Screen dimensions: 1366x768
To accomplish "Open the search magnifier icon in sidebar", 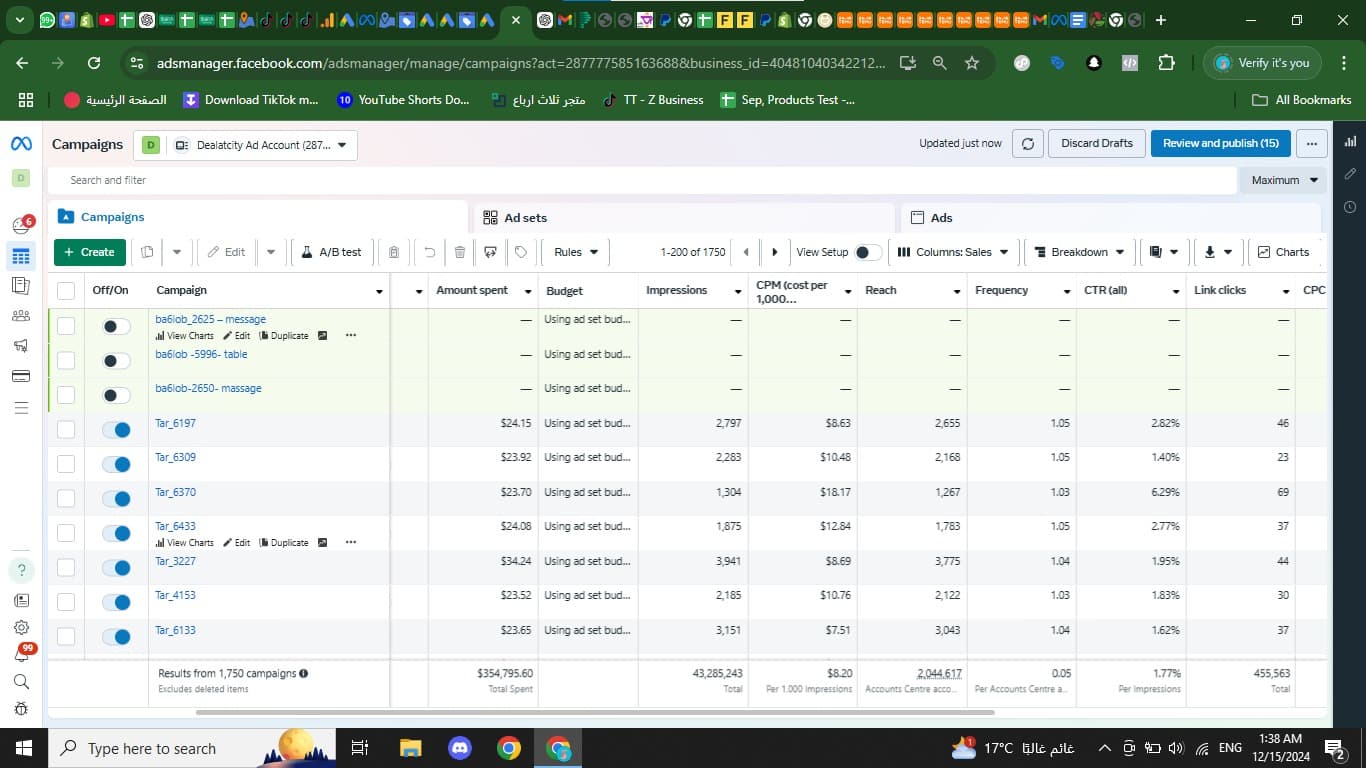I will 21,682.
